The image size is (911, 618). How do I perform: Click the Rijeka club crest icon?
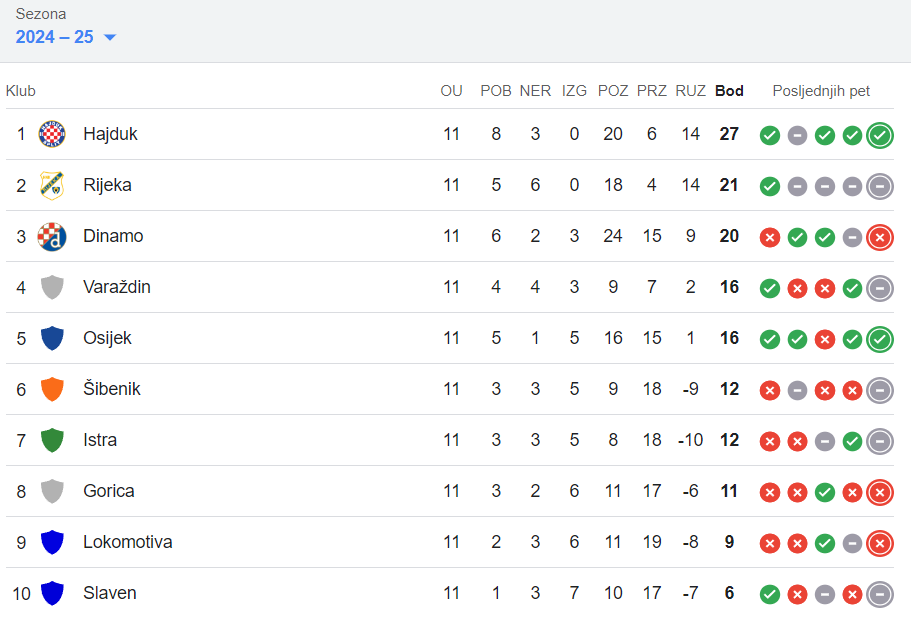[52, 185]
